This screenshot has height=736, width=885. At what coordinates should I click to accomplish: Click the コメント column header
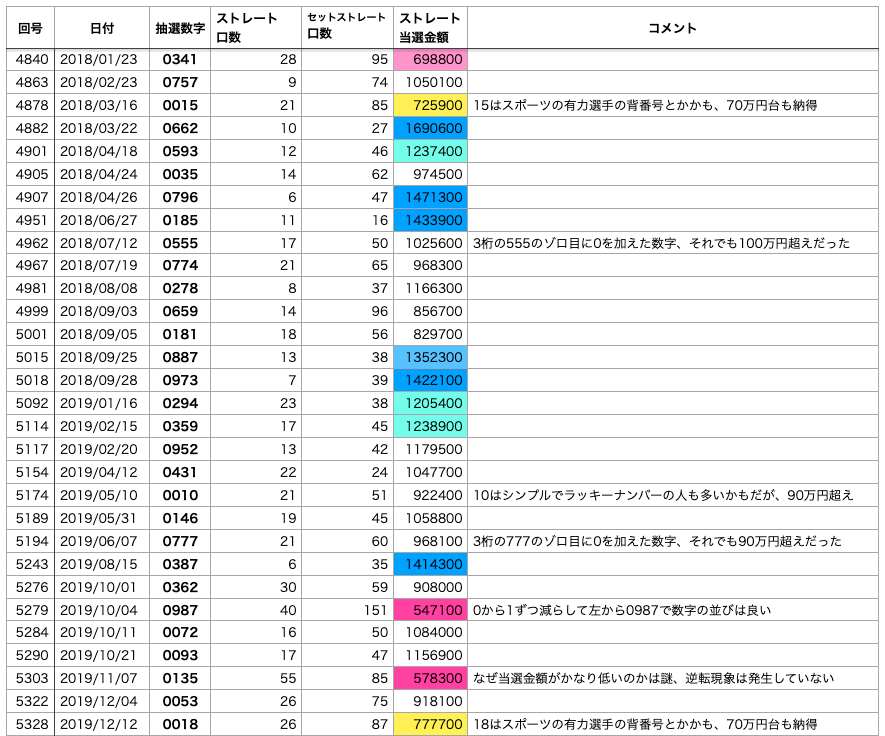(673, 28)
